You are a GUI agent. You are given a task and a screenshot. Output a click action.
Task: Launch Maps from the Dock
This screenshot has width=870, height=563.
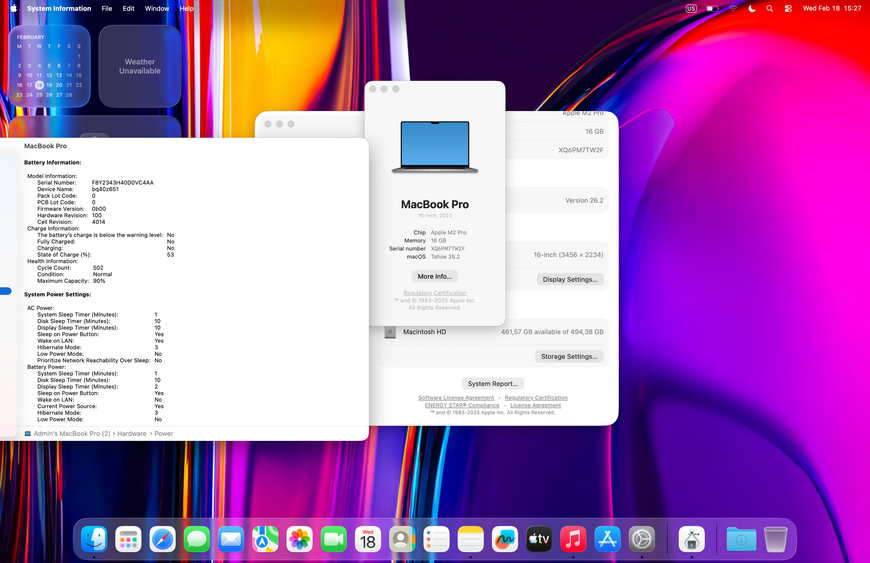tap(265, 539)
